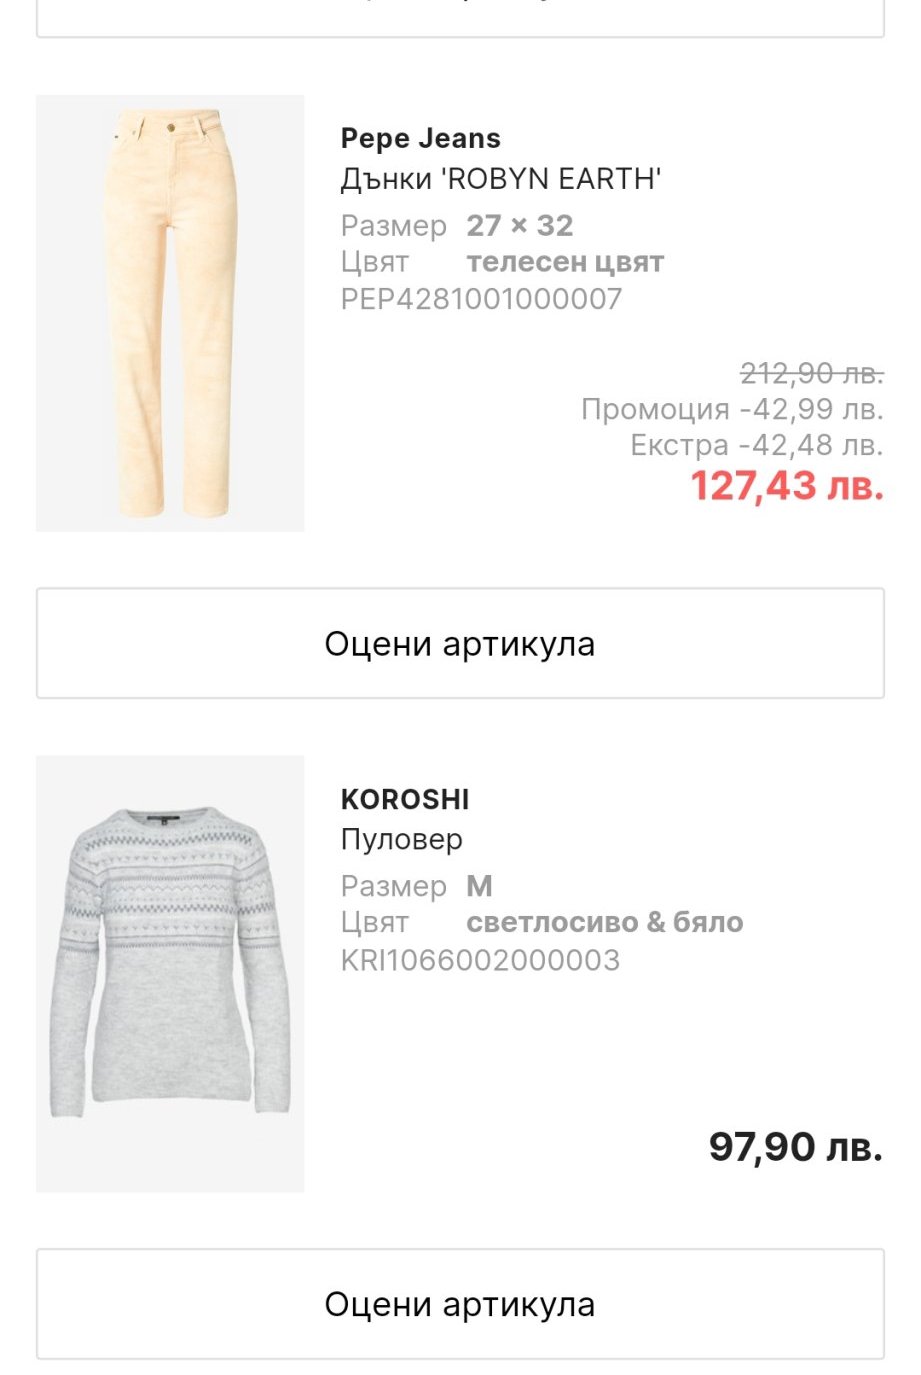Open the KOROSHI sweater product image

point(170,973)
